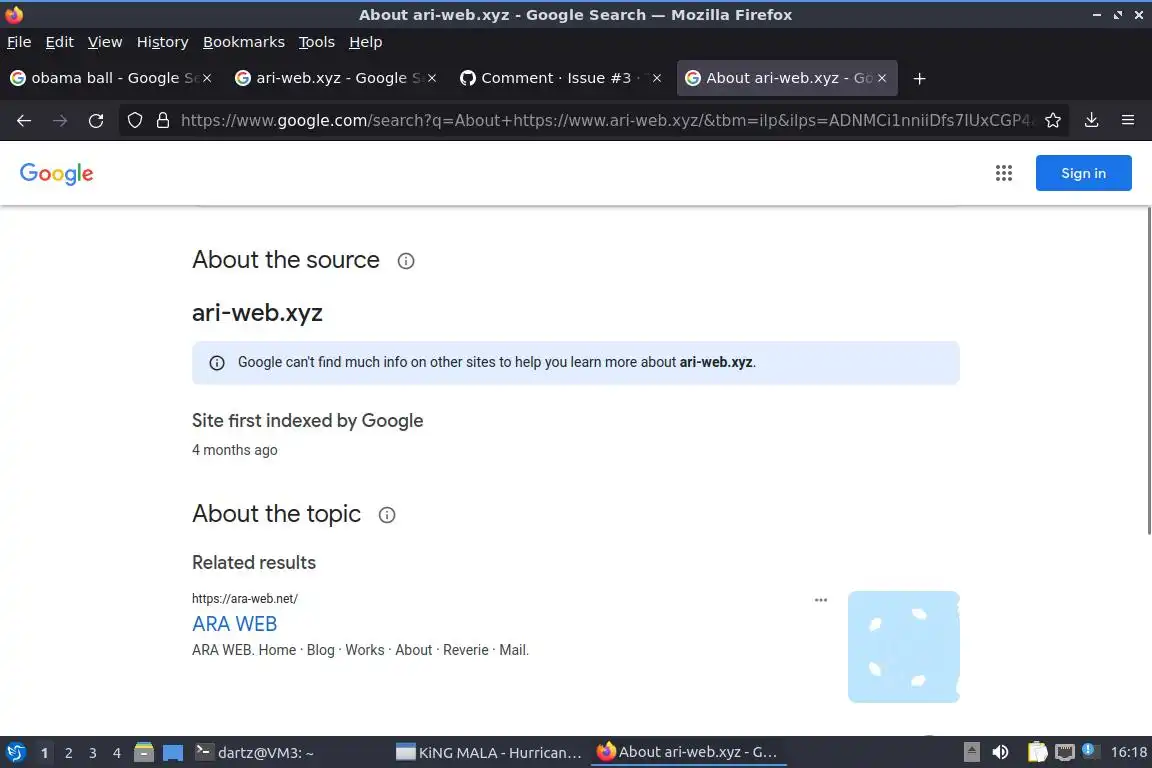Click the ARA WEB result thumbnail
Viewport: 1152px width, 768px height.
click(x=904, y=647)
